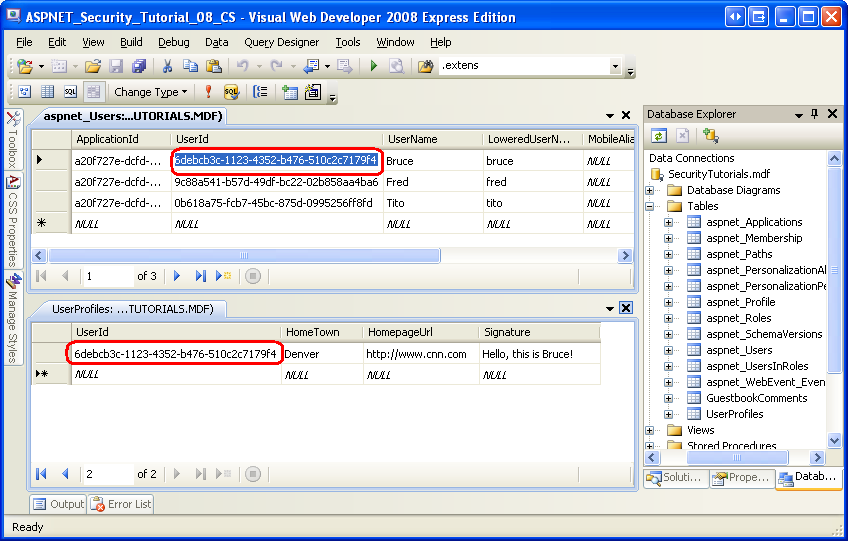This screenshot has width=848, height=541.
Task: Click the aspnet_Users grid horizontal scrollbar thumb
Action: tap(244, 255)
